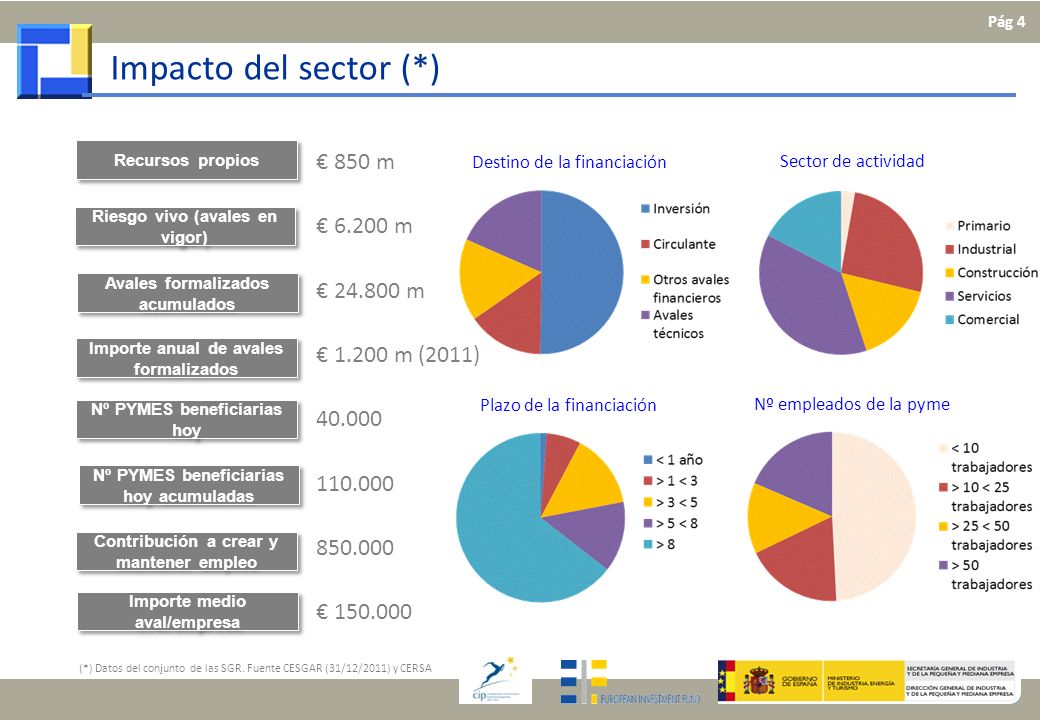Click the CIP logo in footer
This screenshot has width=1040, height=720.
click(495, 680)
